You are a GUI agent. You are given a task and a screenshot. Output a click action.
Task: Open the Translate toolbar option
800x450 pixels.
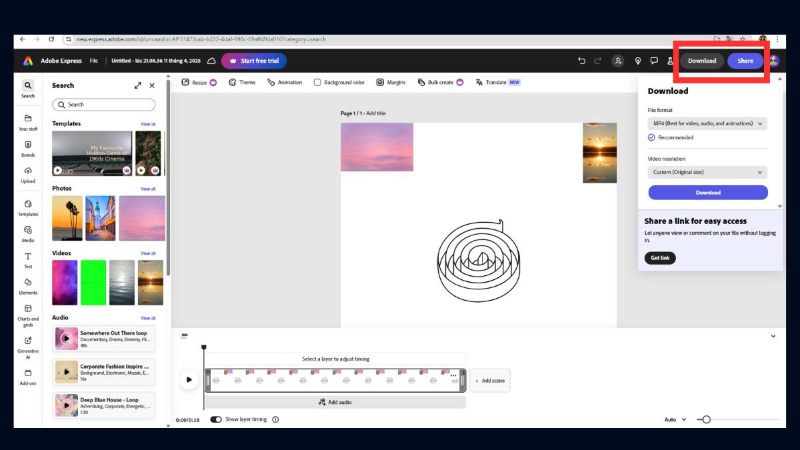(x=497, y=82)
